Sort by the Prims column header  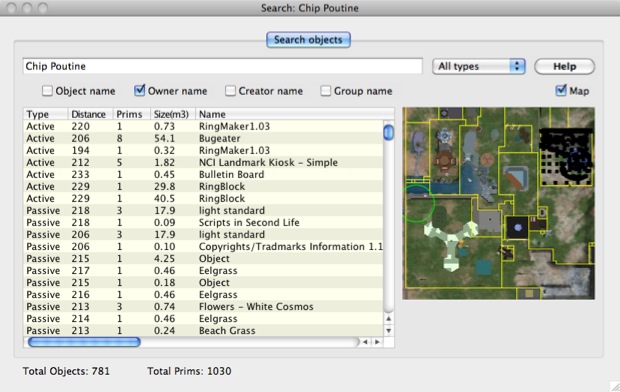(132, 114)
